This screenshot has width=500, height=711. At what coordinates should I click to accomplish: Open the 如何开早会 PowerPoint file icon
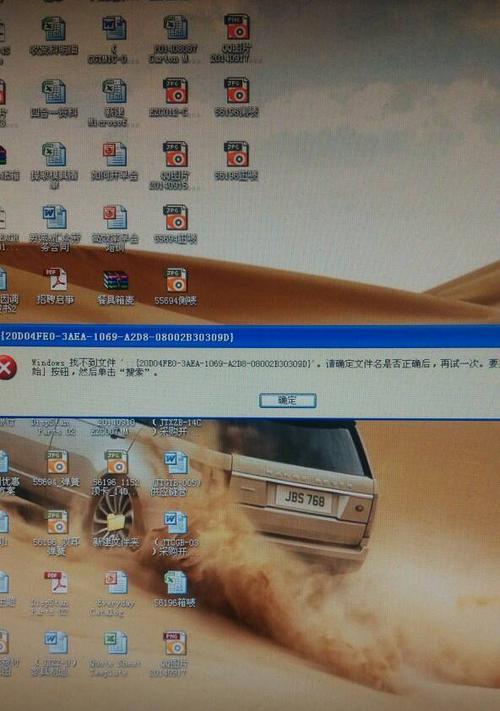point(114,161)
